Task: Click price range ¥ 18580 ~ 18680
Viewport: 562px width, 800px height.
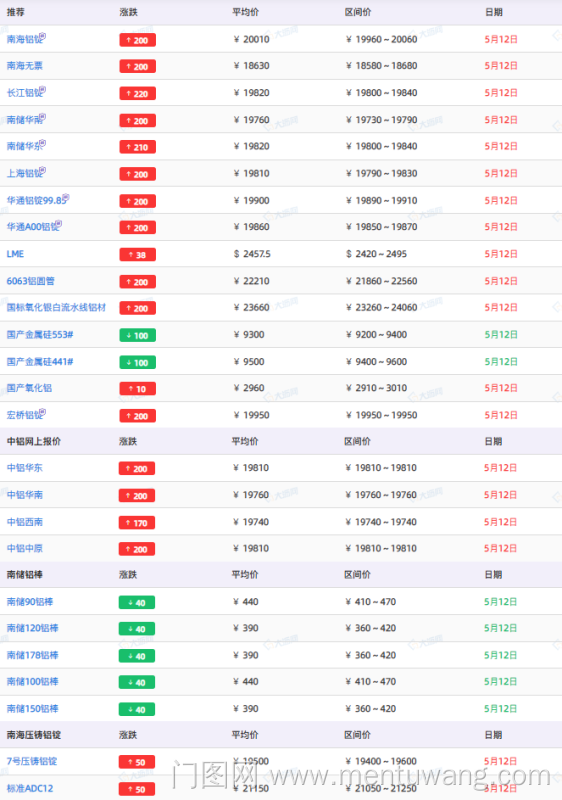Action: [x=381, y=66]
